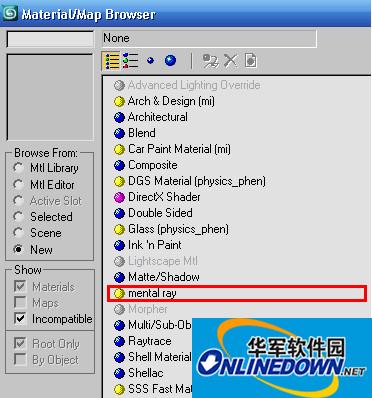Screen dimensions: 372x398
Task: Click blue sphere icon beside Composite
Action: [119, 165]
